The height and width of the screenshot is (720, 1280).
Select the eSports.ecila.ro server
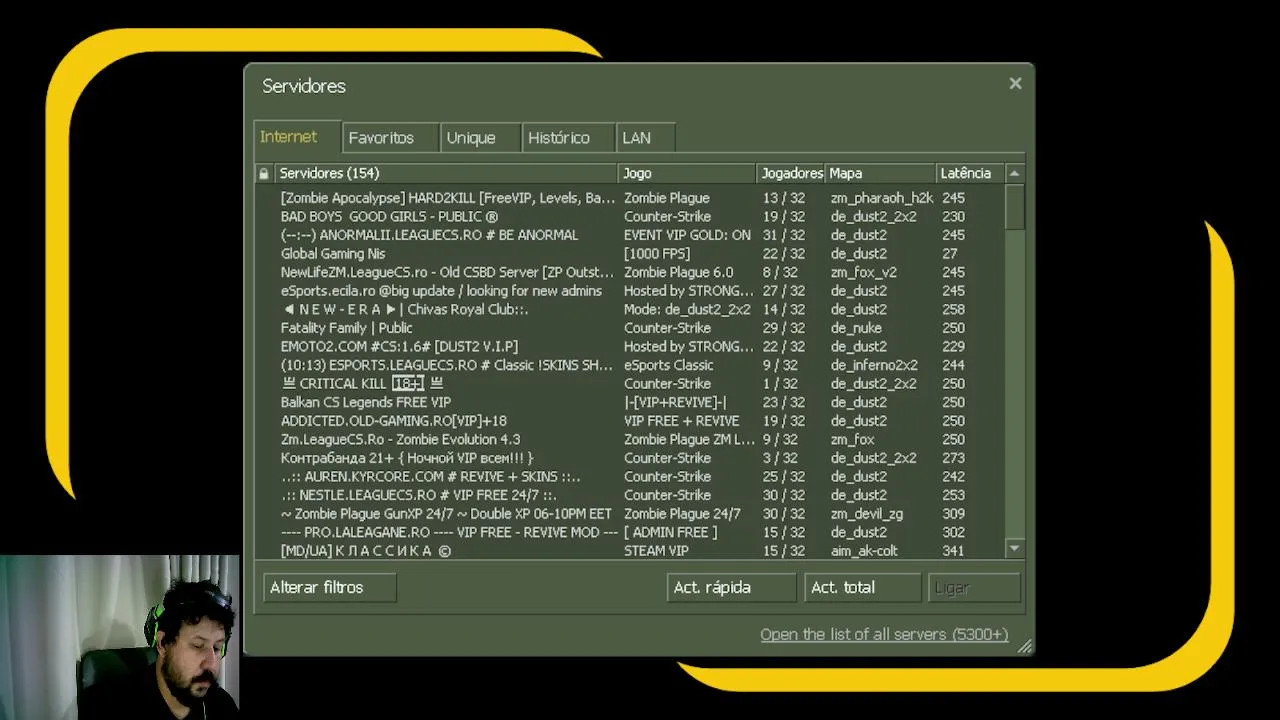coord(630,290)
